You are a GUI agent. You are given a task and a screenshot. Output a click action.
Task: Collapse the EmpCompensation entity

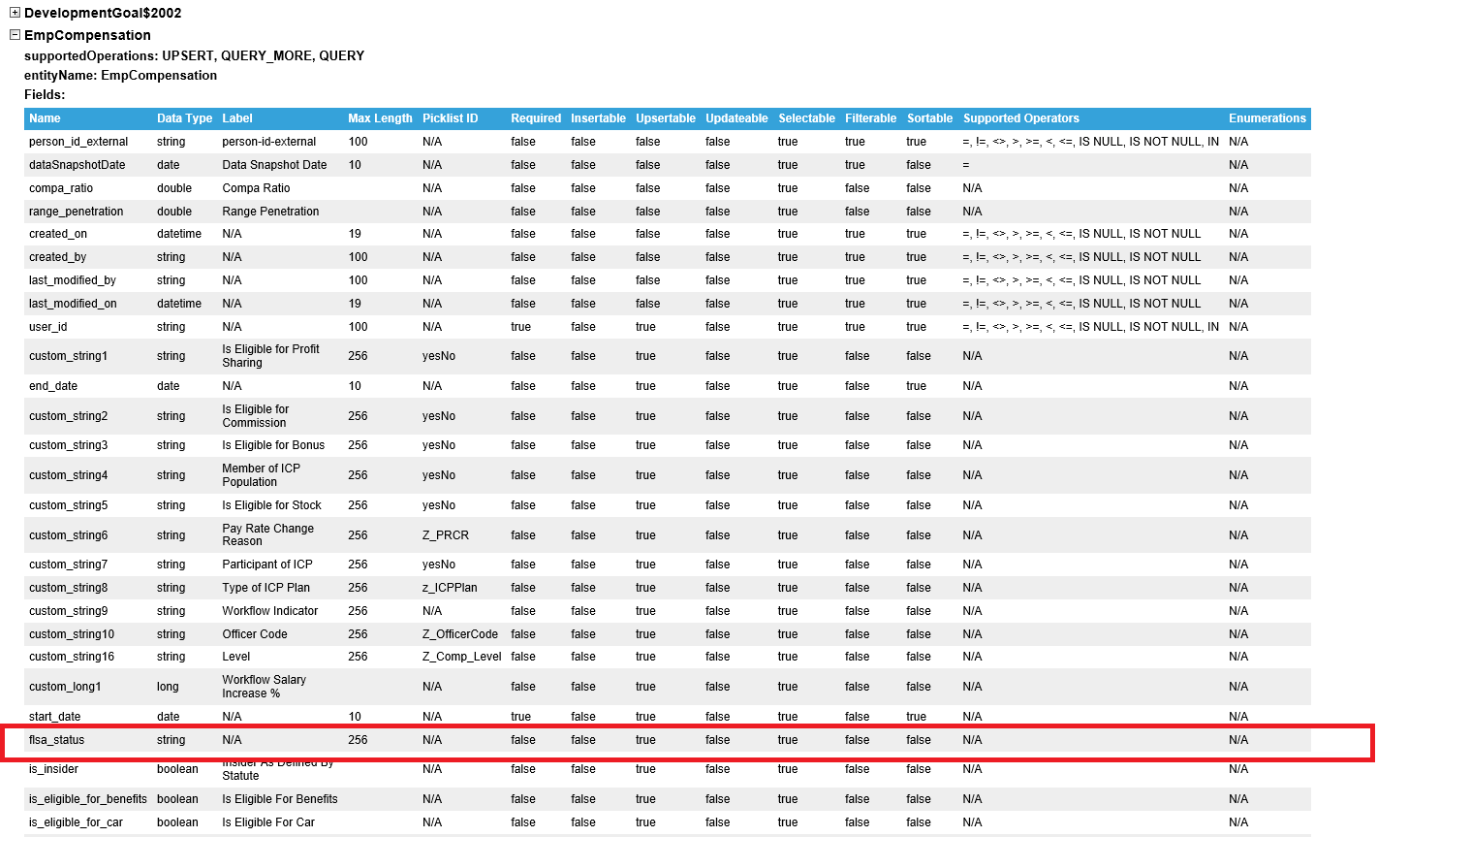coord(15,35)
